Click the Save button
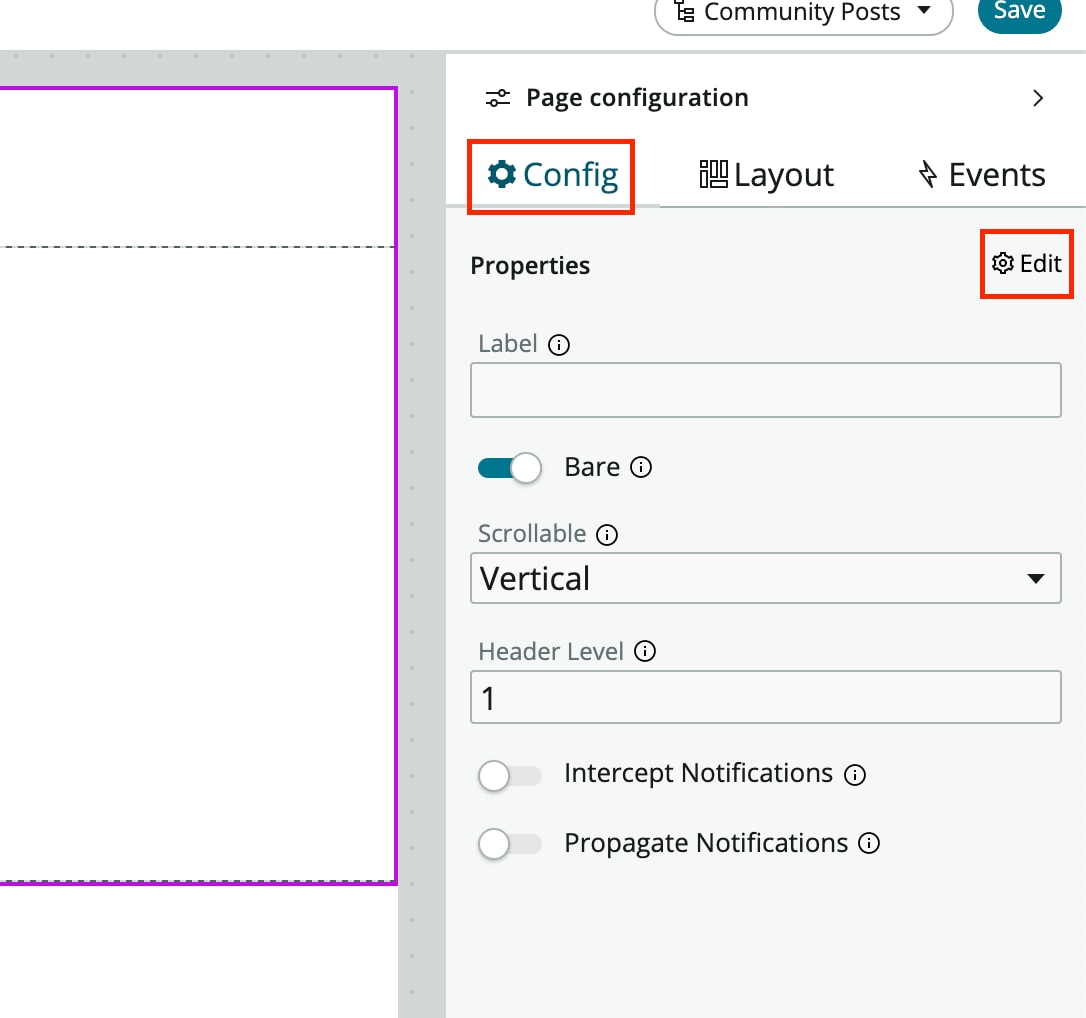 [x=1019, y=12]
